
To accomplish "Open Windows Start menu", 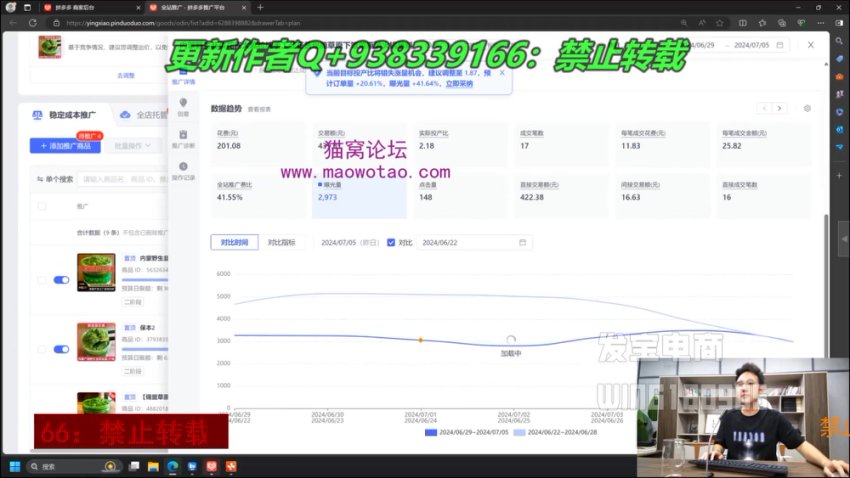I will tap(16, 466).
